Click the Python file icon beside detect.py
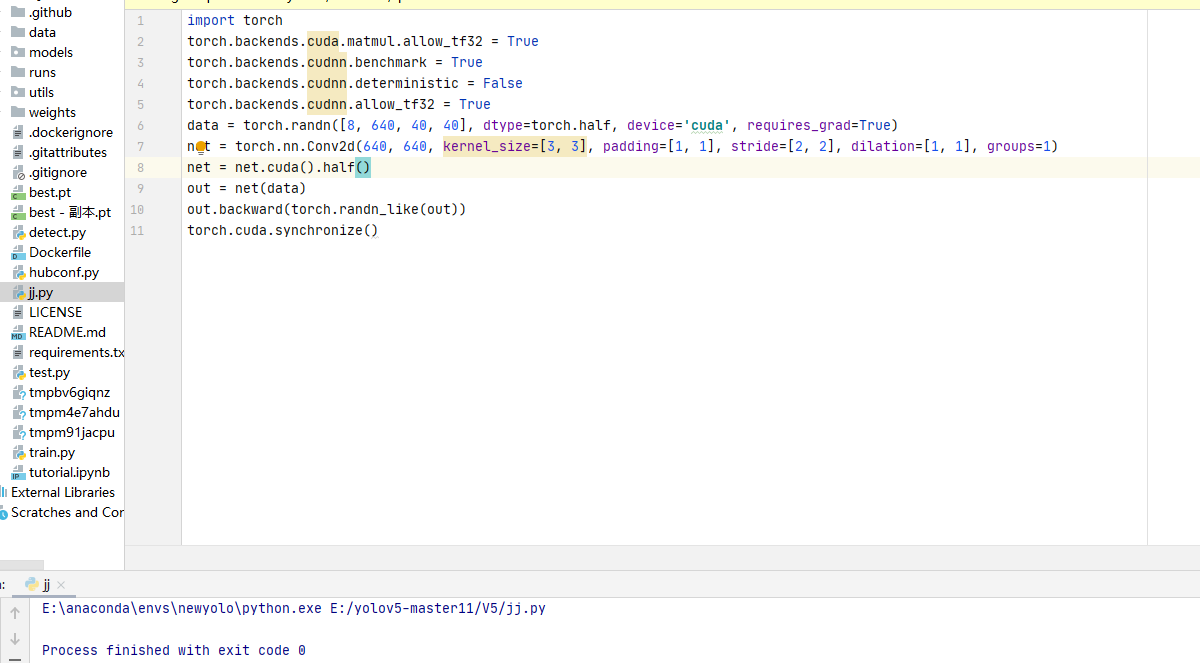Screen dimensions: 1200x663 17,232
